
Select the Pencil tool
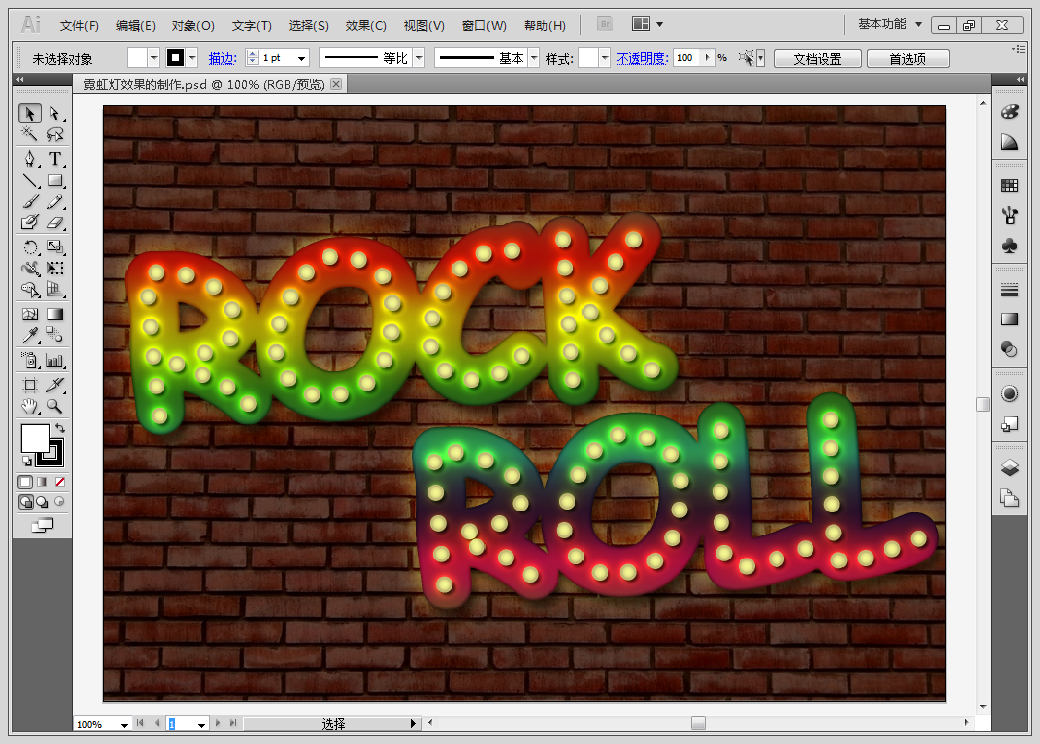pyautogui.click(x=54, y=202)
